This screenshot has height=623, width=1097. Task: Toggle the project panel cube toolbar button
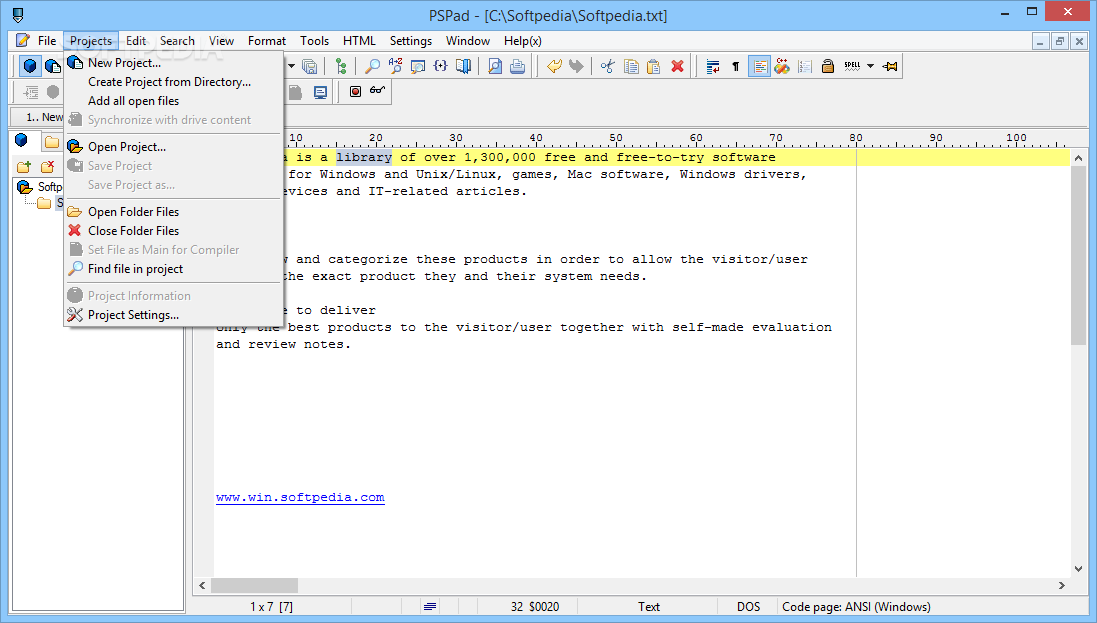(30, 66)
